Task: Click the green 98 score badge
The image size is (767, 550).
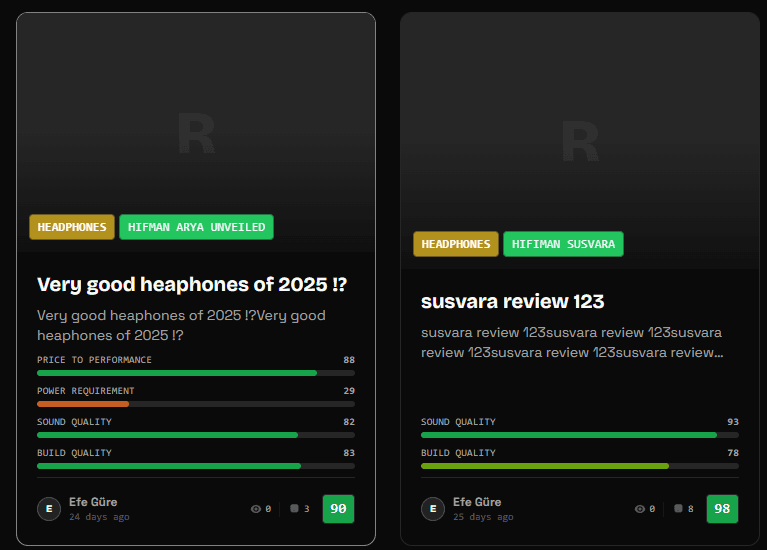Action: [722, 509]
